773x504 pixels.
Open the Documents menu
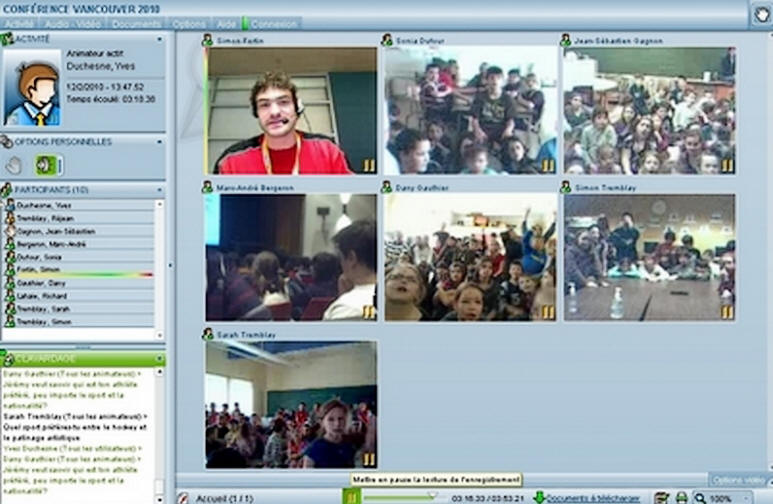[136, 24]
